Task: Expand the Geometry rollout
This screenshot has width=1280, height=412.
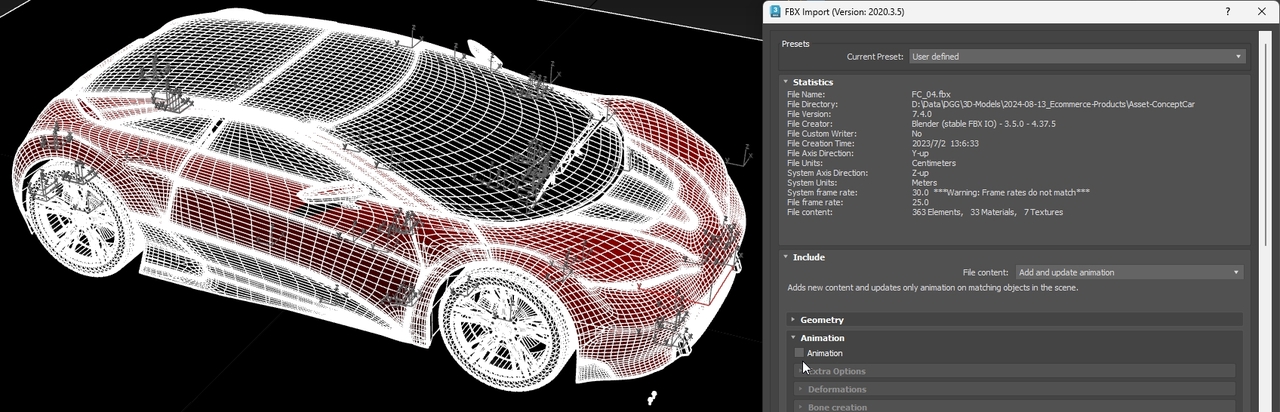Action: [1015, 320]
